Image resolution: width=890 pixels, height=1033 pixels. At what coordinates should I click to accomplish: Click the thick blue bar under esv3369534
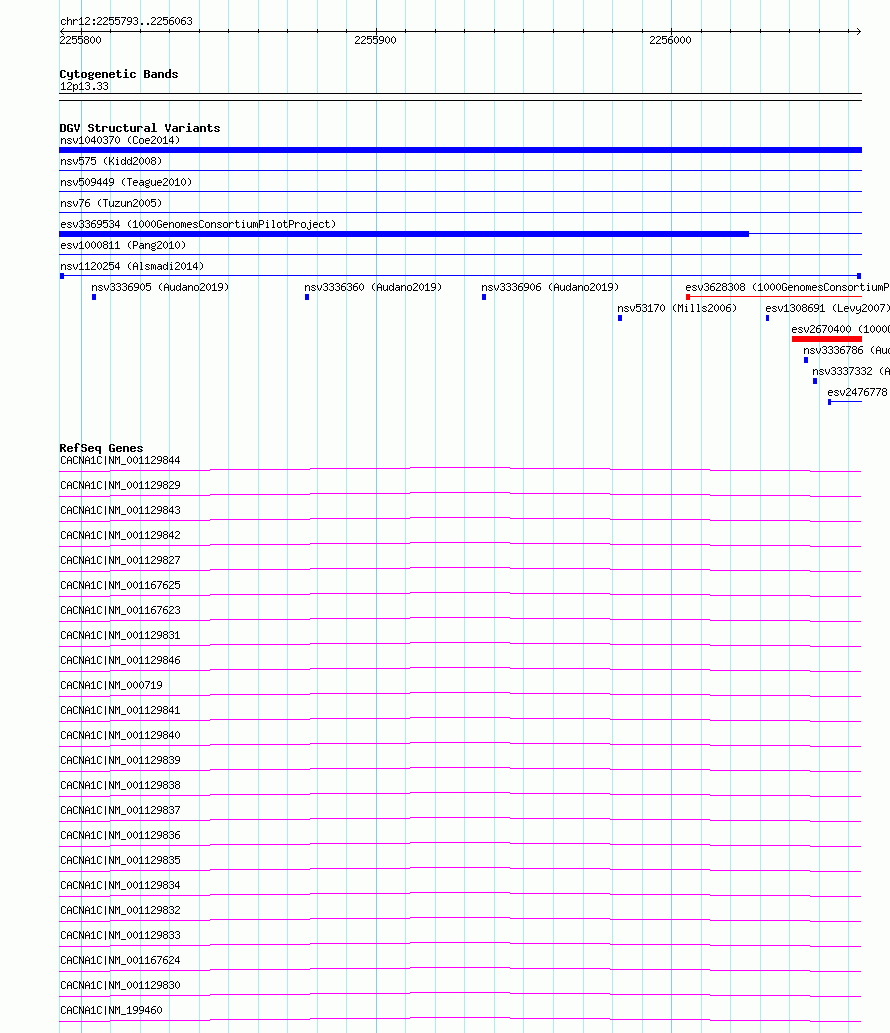(404, 234)
